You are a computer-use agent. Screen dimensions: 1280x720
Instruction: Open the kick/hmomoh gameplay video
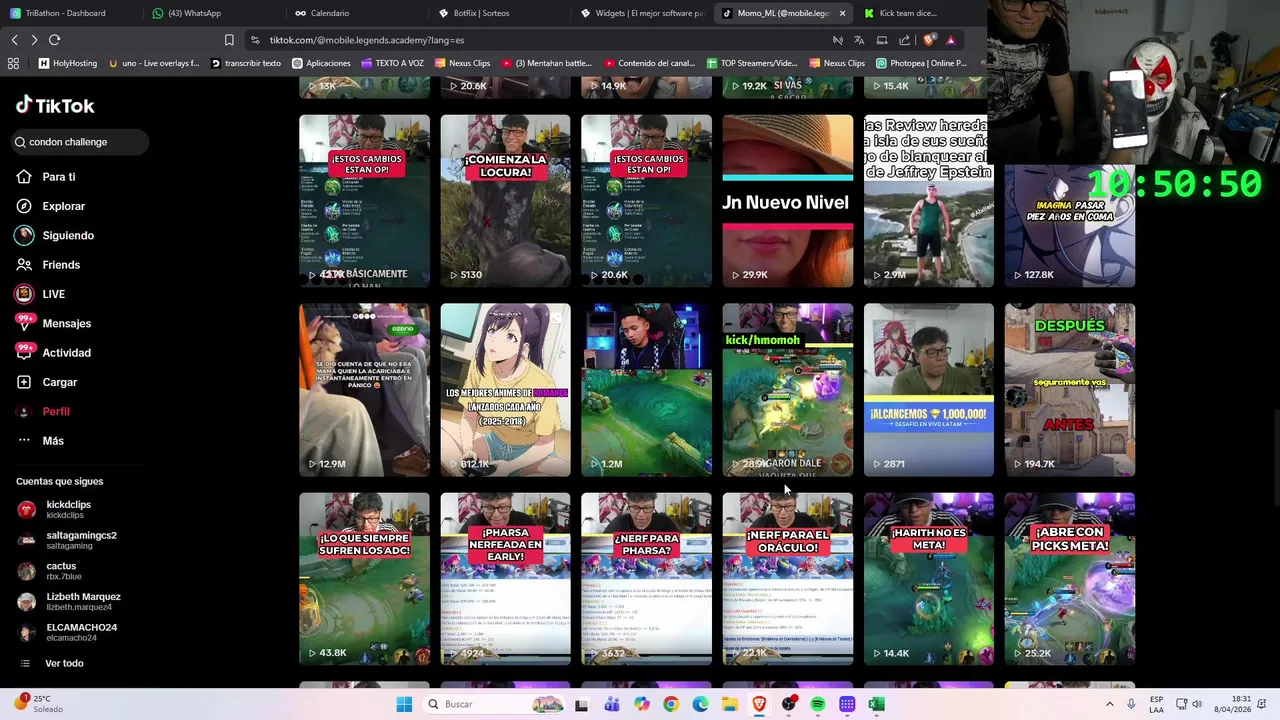point(787,390)
